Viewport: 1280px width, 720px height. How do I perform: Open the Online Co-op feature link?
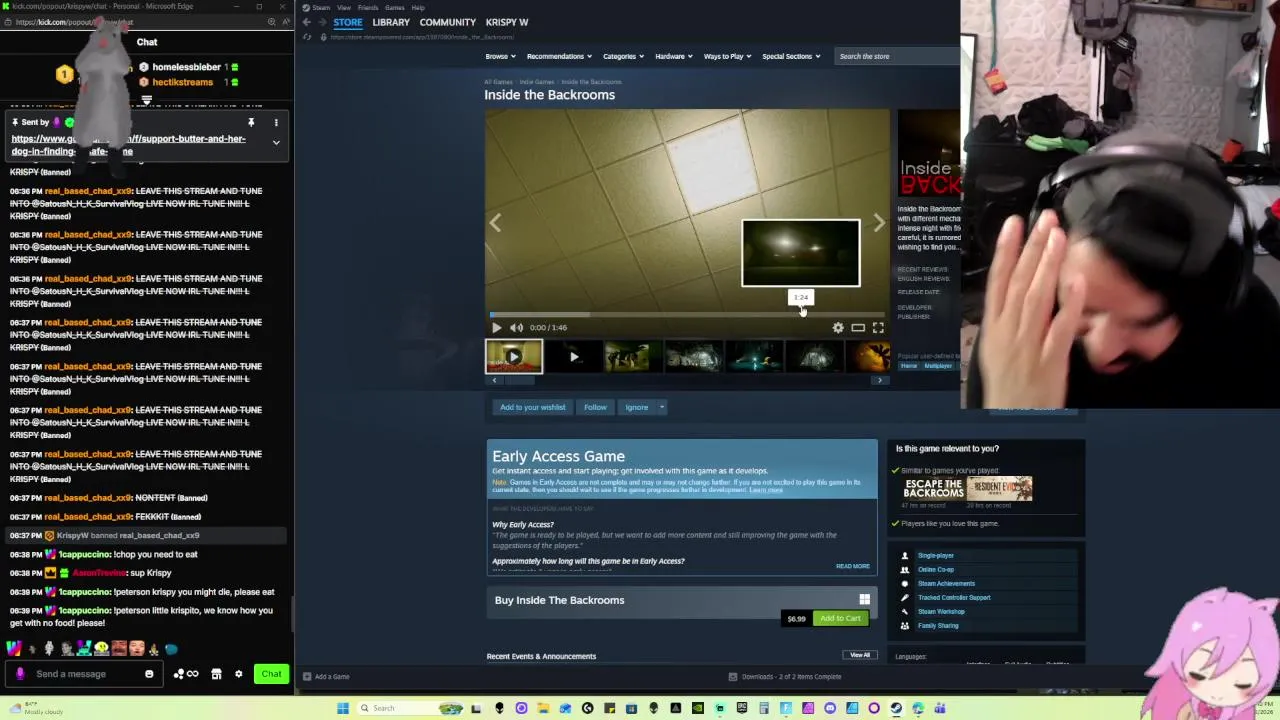pos(936,569)
